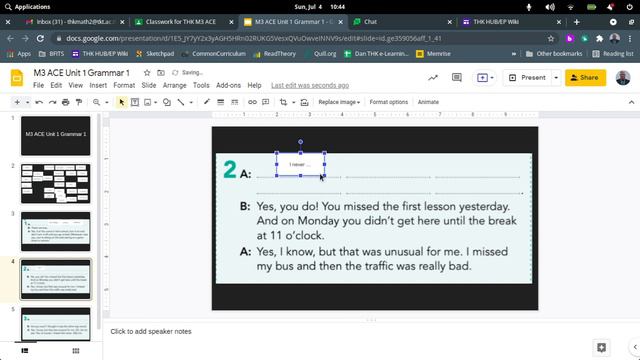
Task: Click the yellow Share button
Action: pyautogui.click(x=585, y=78)
